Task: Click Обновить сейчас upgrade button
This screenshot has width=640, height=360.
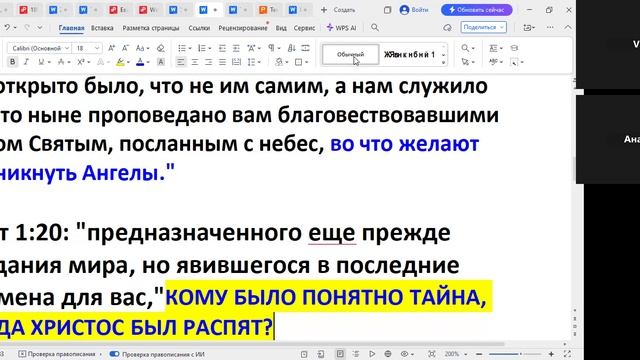Action: click(x=476, y=9)
